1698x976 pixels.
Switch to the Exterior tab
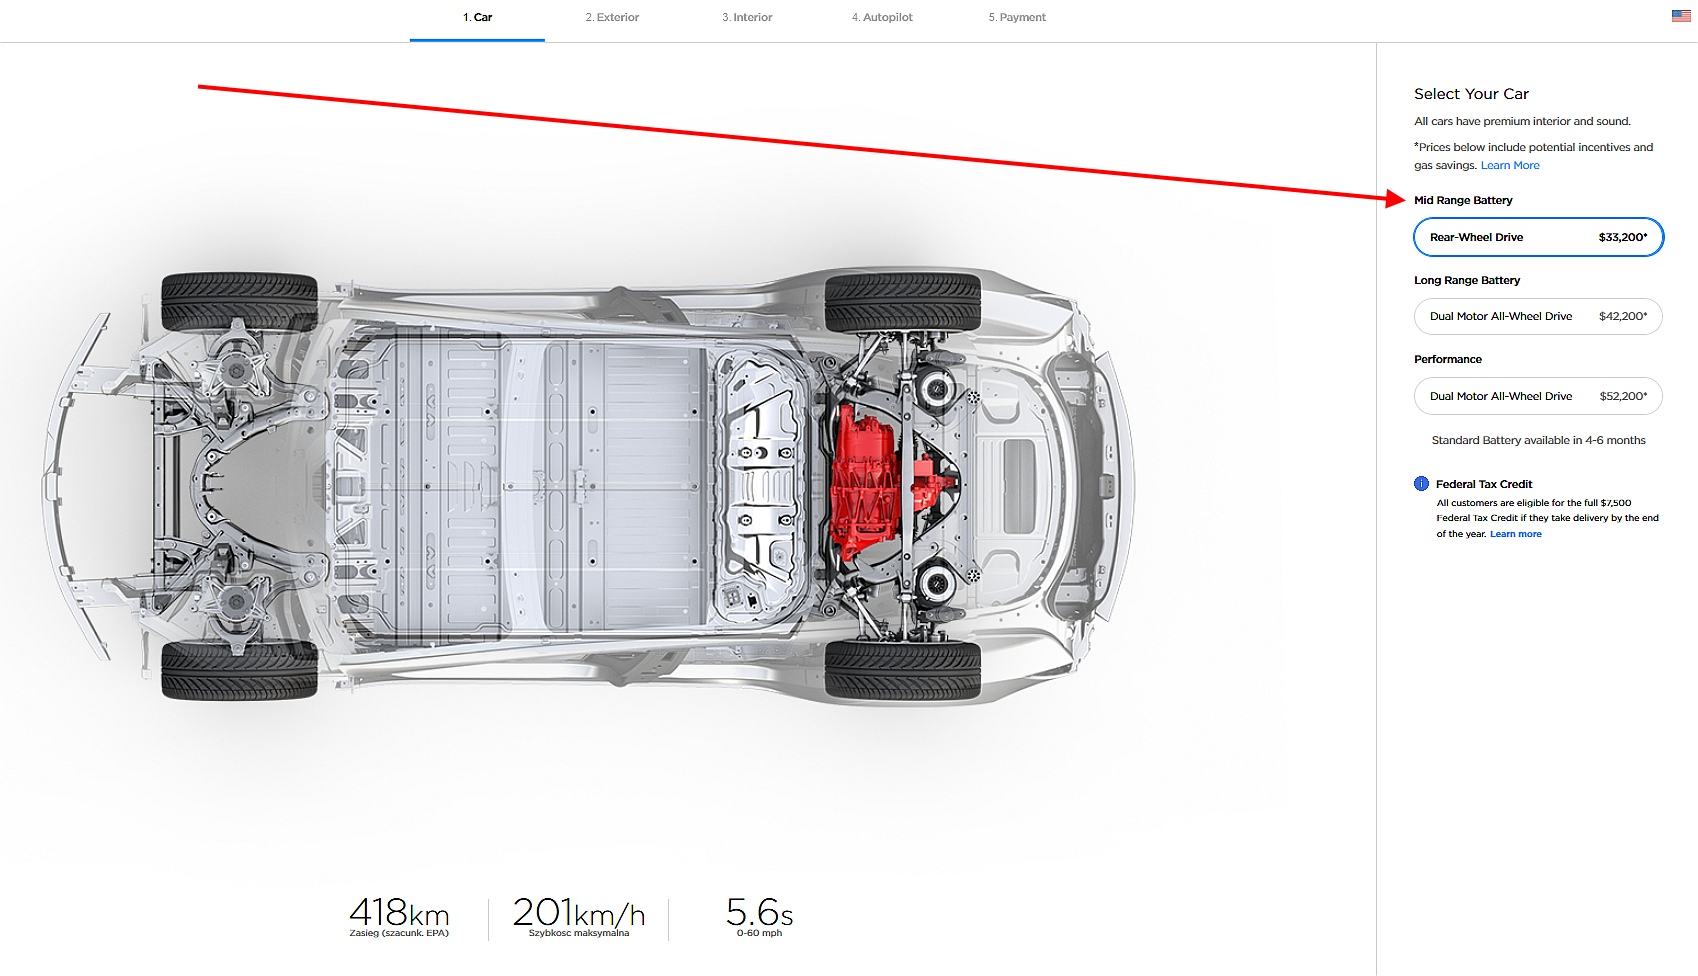tap(612, 18)
